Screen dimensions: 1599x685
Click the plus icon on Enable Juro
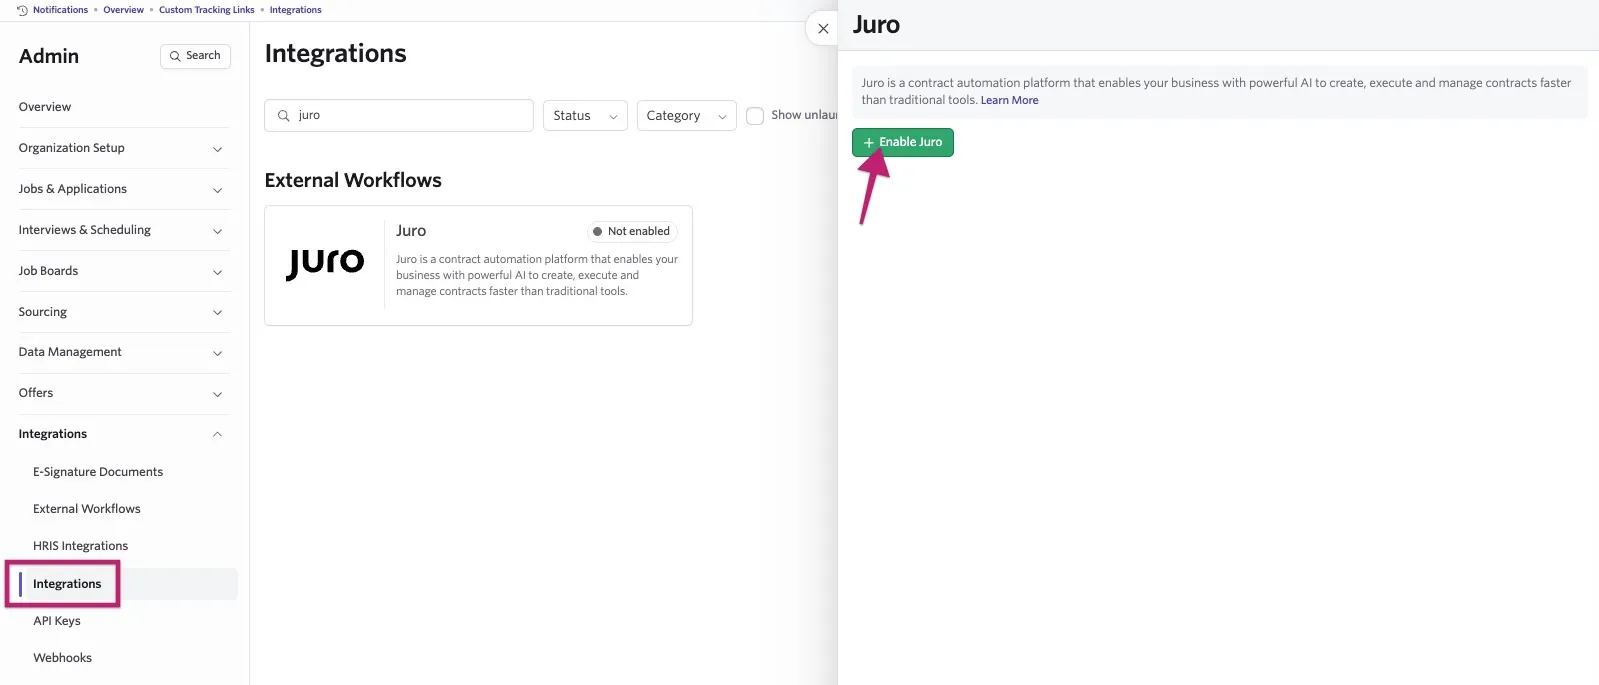(x=868, y=143)
